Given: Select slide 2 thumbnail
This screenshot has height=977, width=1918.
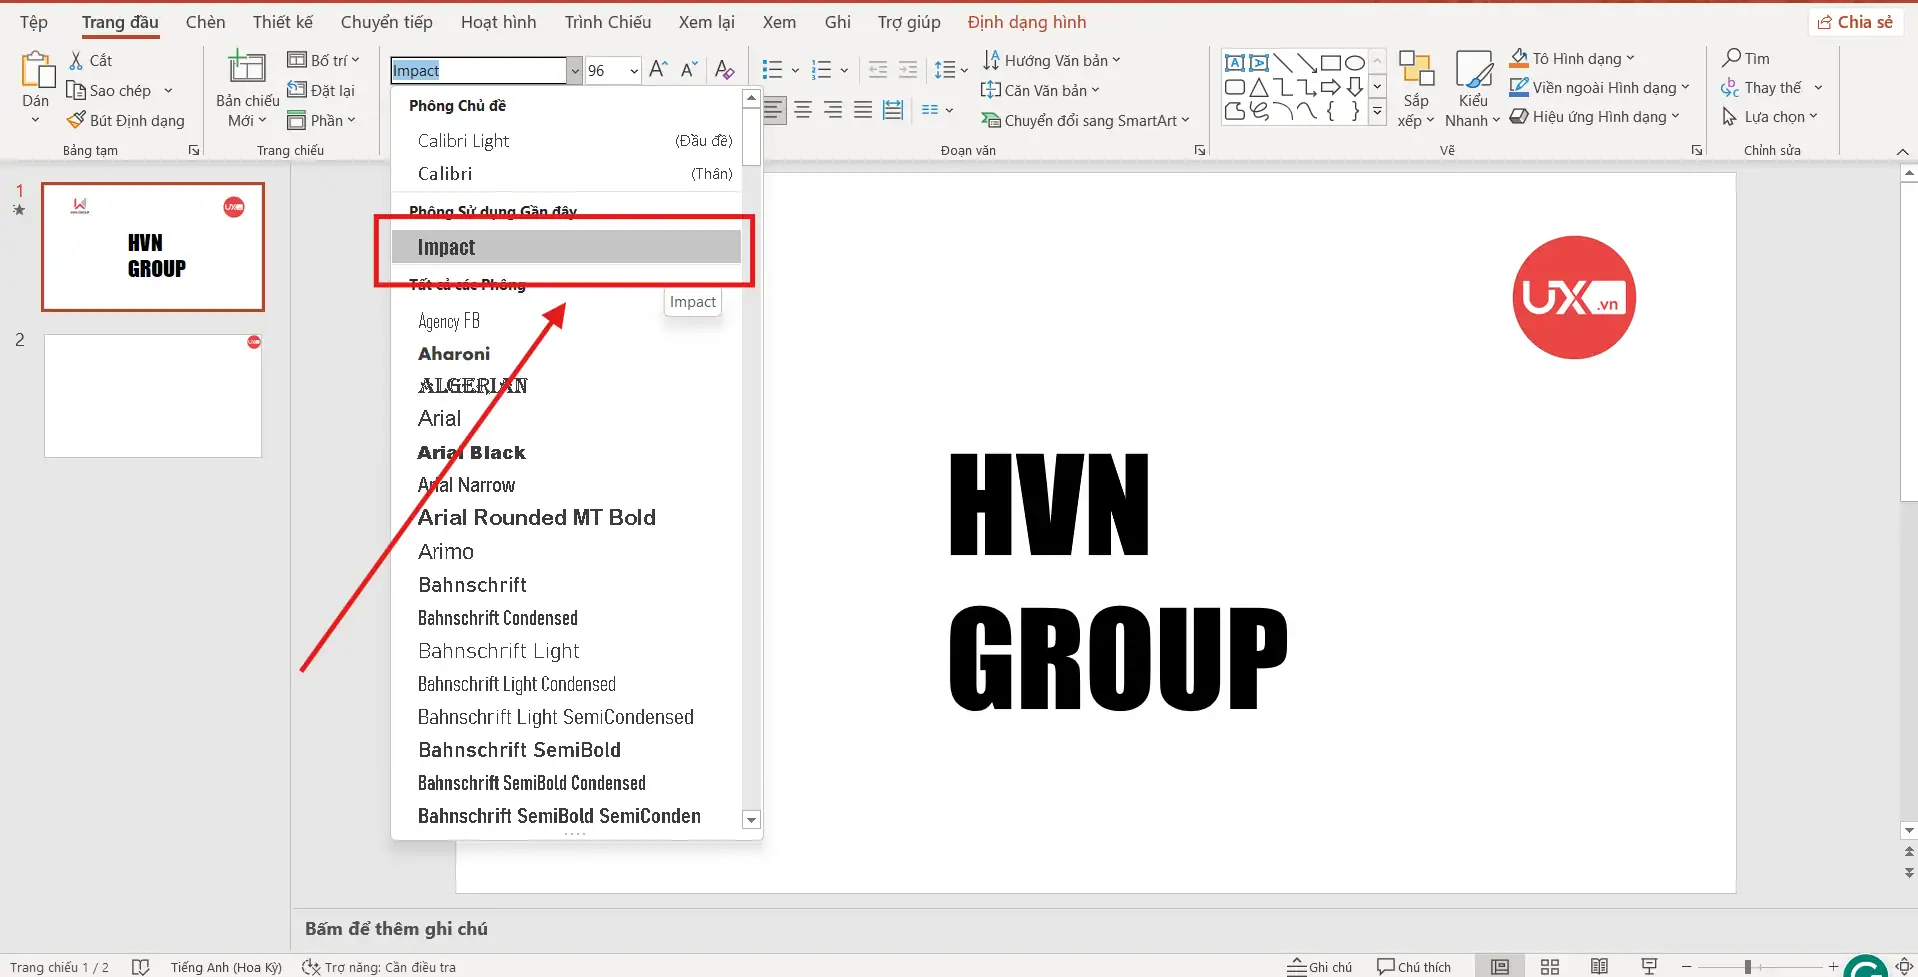Looking at the screenshot, I should pos(152,395).
